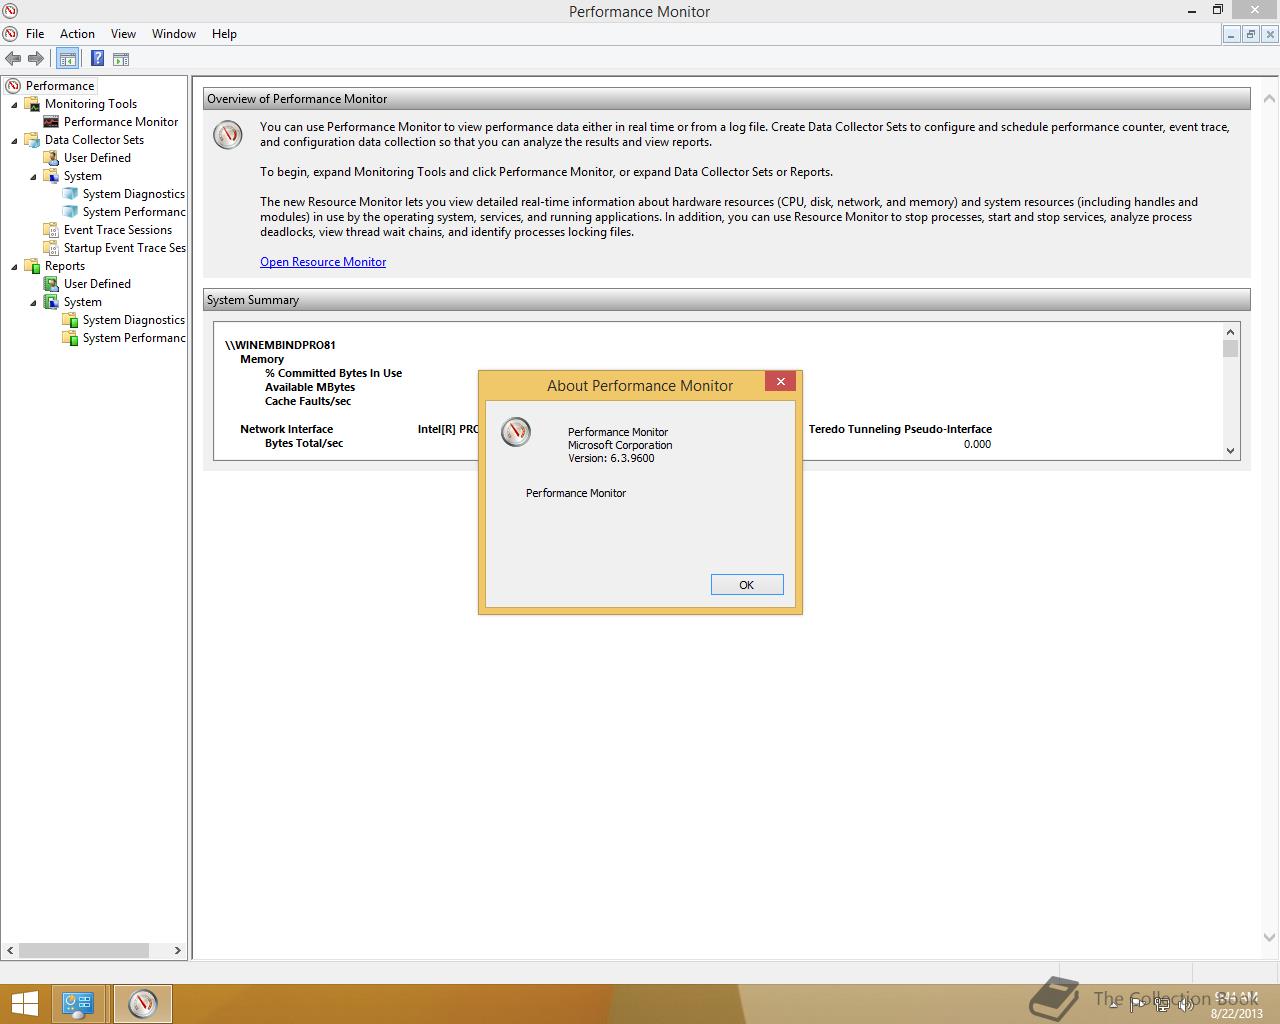The height and width of the screenshot is (1024, 1280).
Task: Open the Window menu
Action: pyautogui.click(x=174, y=33)
